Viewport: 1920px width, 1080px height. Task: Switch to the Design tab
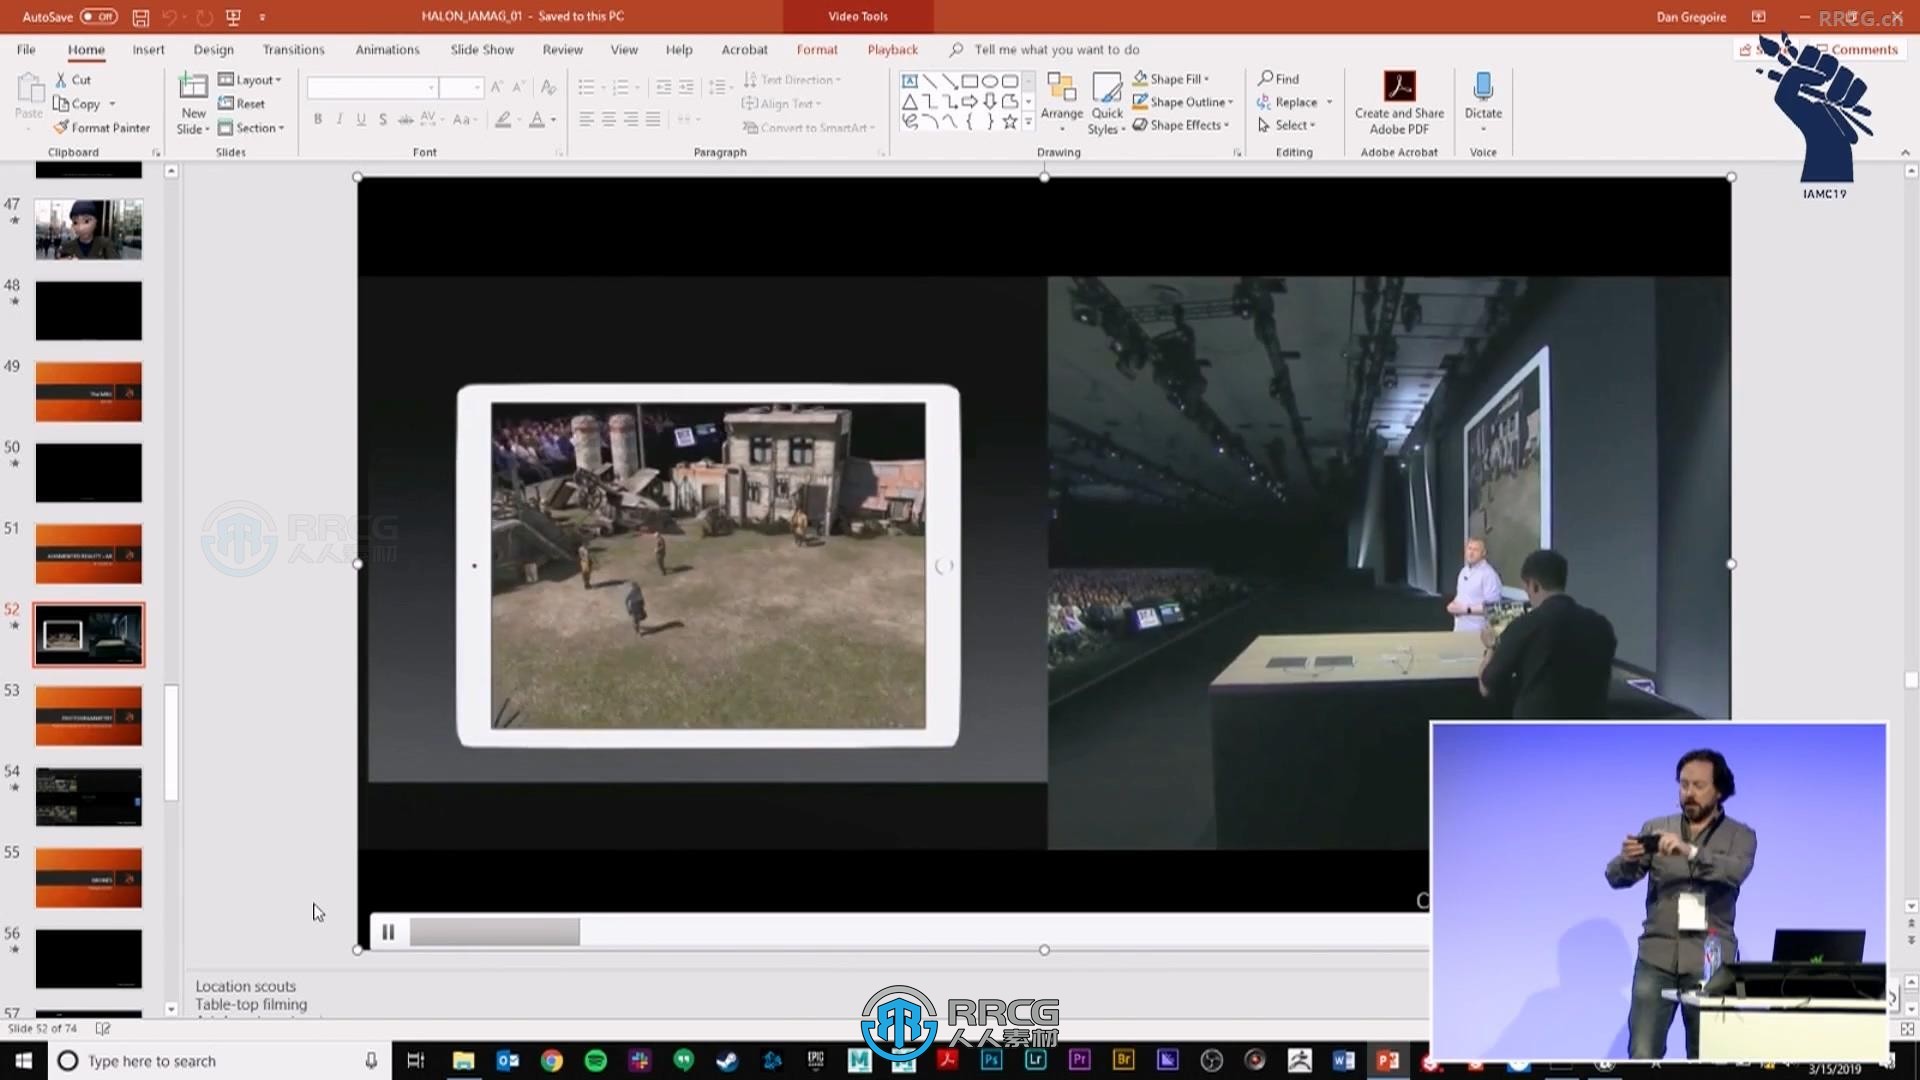[x=213, y=49]
